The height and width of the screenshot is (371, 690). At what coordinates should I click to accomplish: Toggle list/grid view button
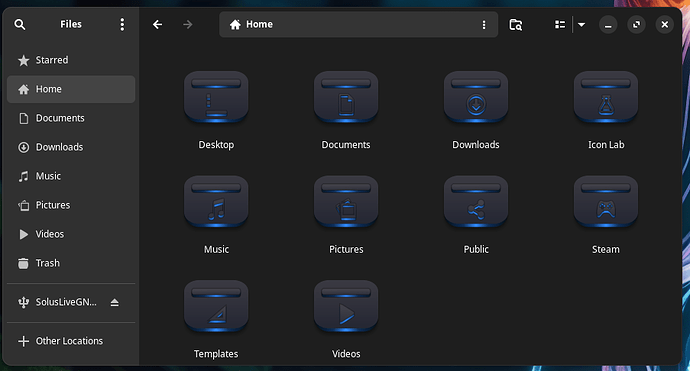point(560,25)
